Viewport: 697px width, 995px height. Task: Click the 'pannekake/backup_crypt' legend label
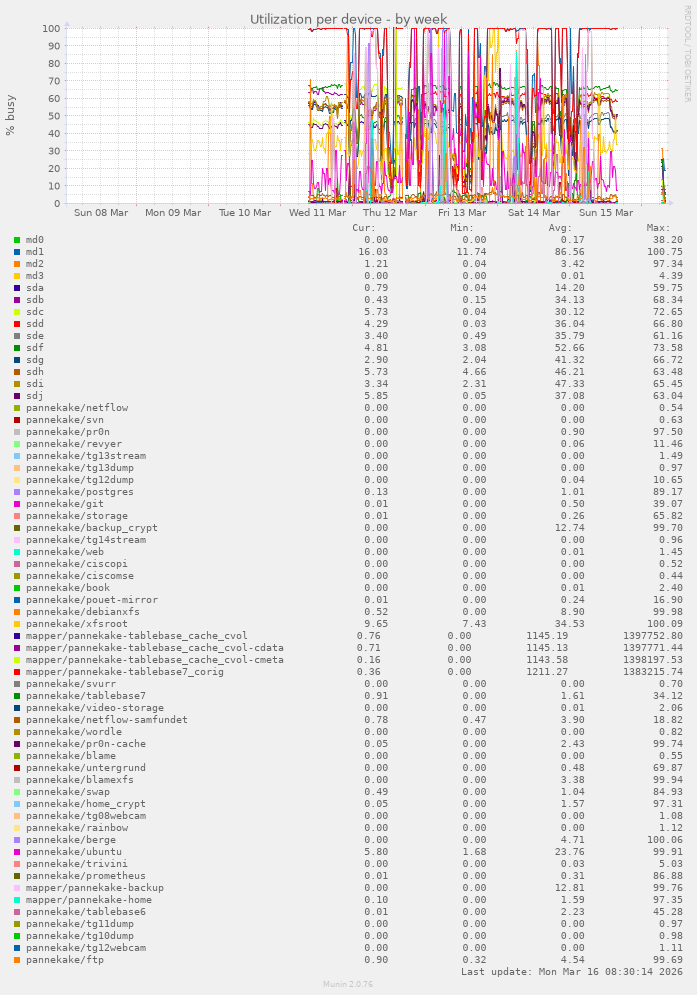click(92, 528)
